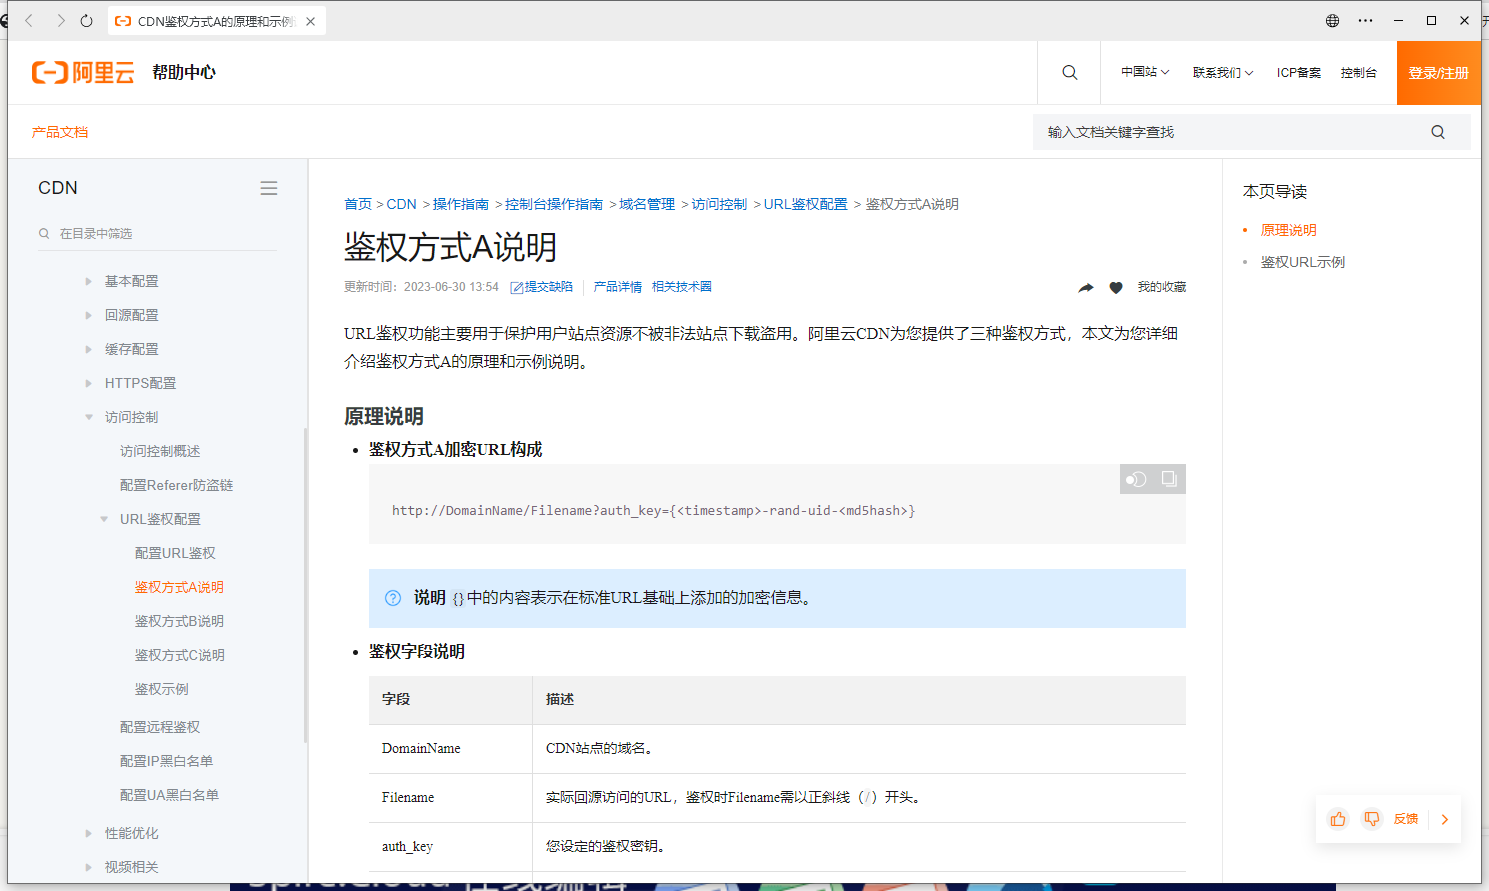Open the browser globe icon

(1332, 20)
